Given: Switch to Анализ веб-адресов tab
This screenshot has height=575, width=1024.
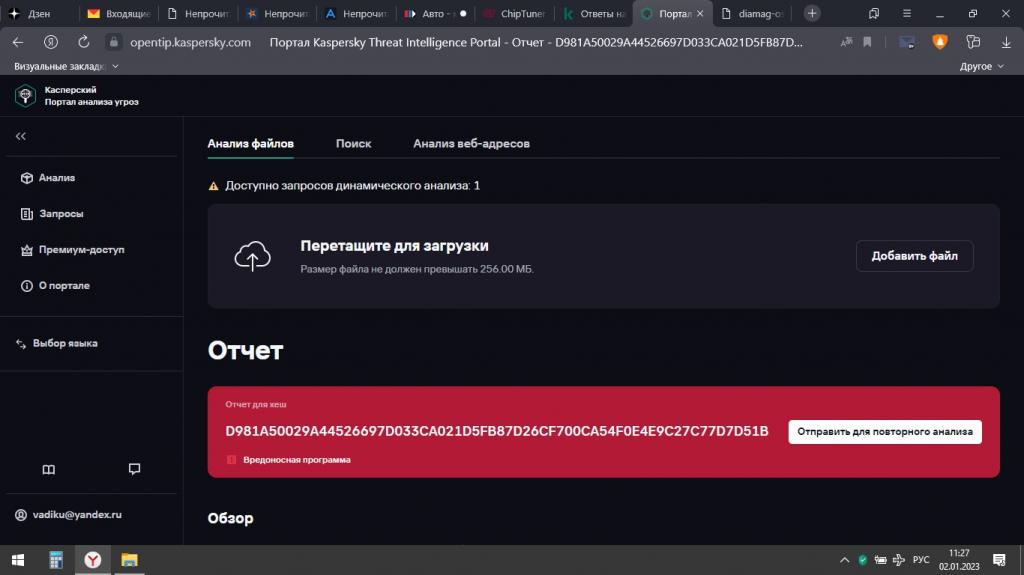Looking at the screenshot, I should tap(471, 143).
